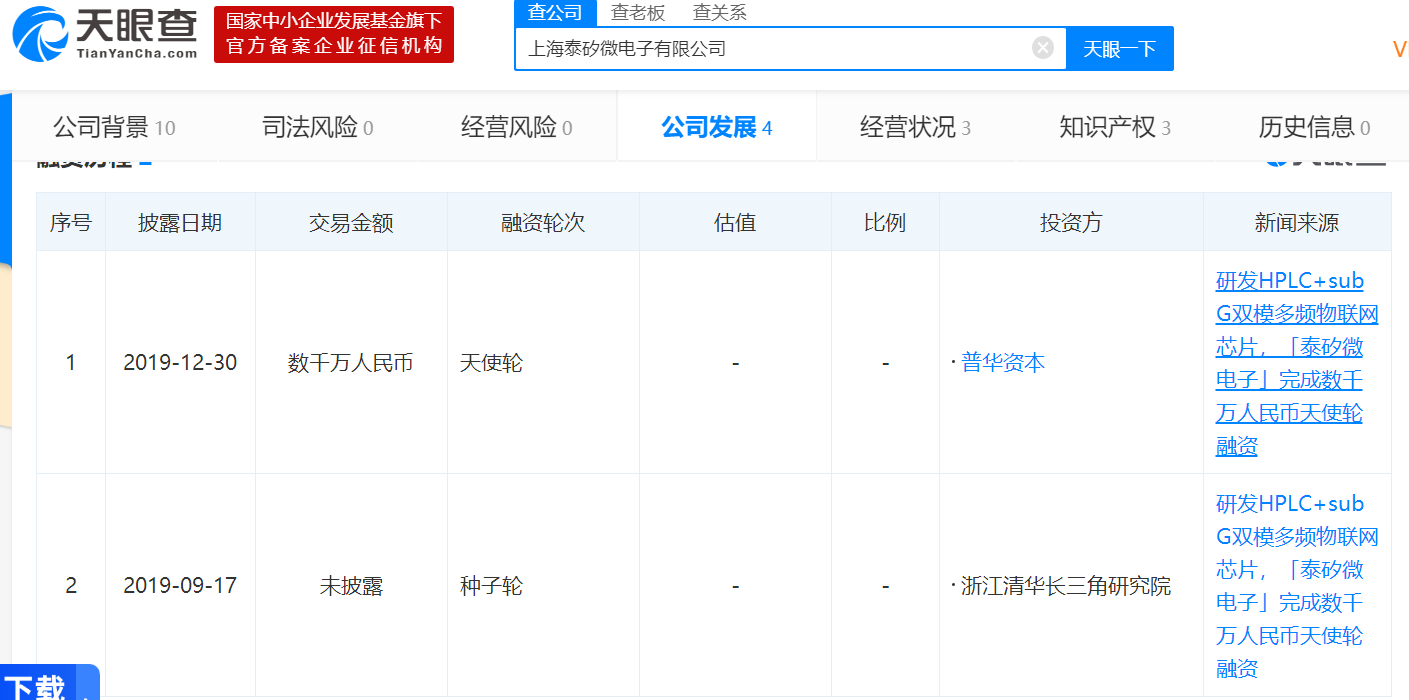Click the 披露日期 column header

180,223
